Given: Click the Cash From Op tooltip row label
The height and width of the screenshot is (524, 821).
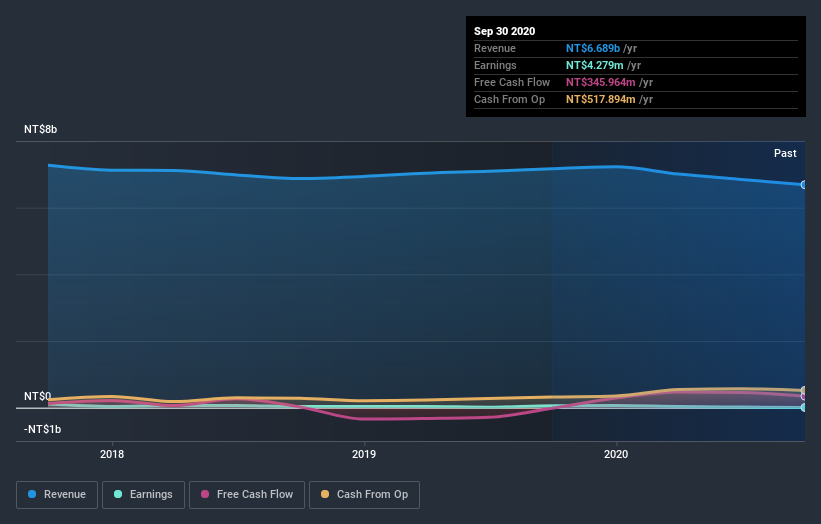Looking at the screenshot, I should coord(509,99).
